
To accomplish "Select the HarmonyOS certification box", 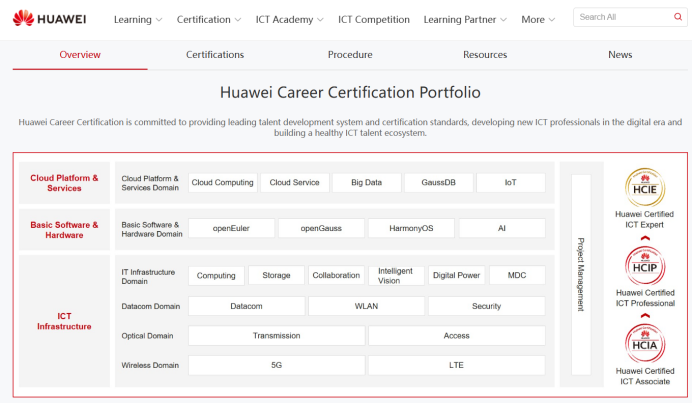I will click(411, 228).
